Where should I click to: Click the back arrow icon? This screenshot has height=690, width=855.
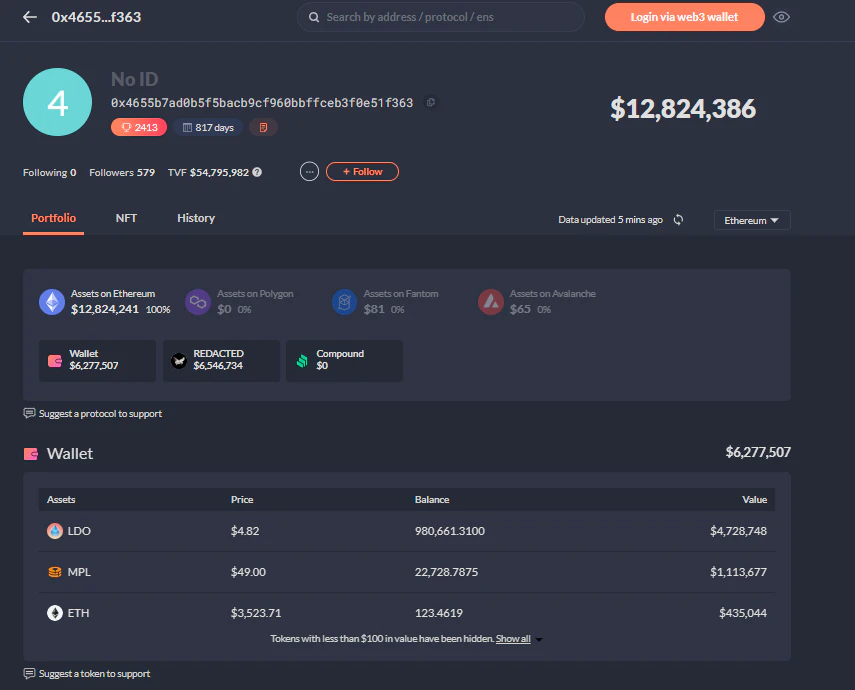point(30,17)
